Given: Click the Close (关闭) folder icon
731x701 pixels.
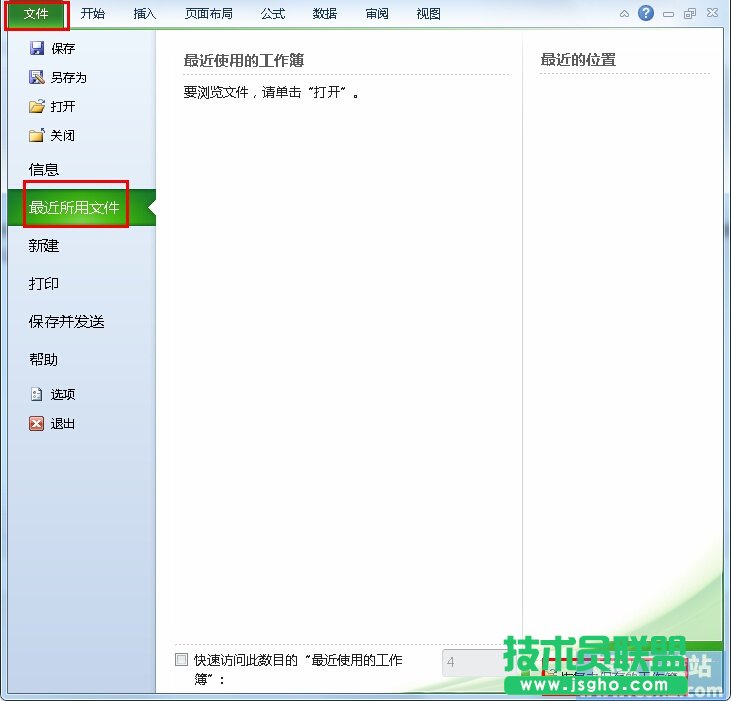Looking at the screenshot, I should [37, 135].
